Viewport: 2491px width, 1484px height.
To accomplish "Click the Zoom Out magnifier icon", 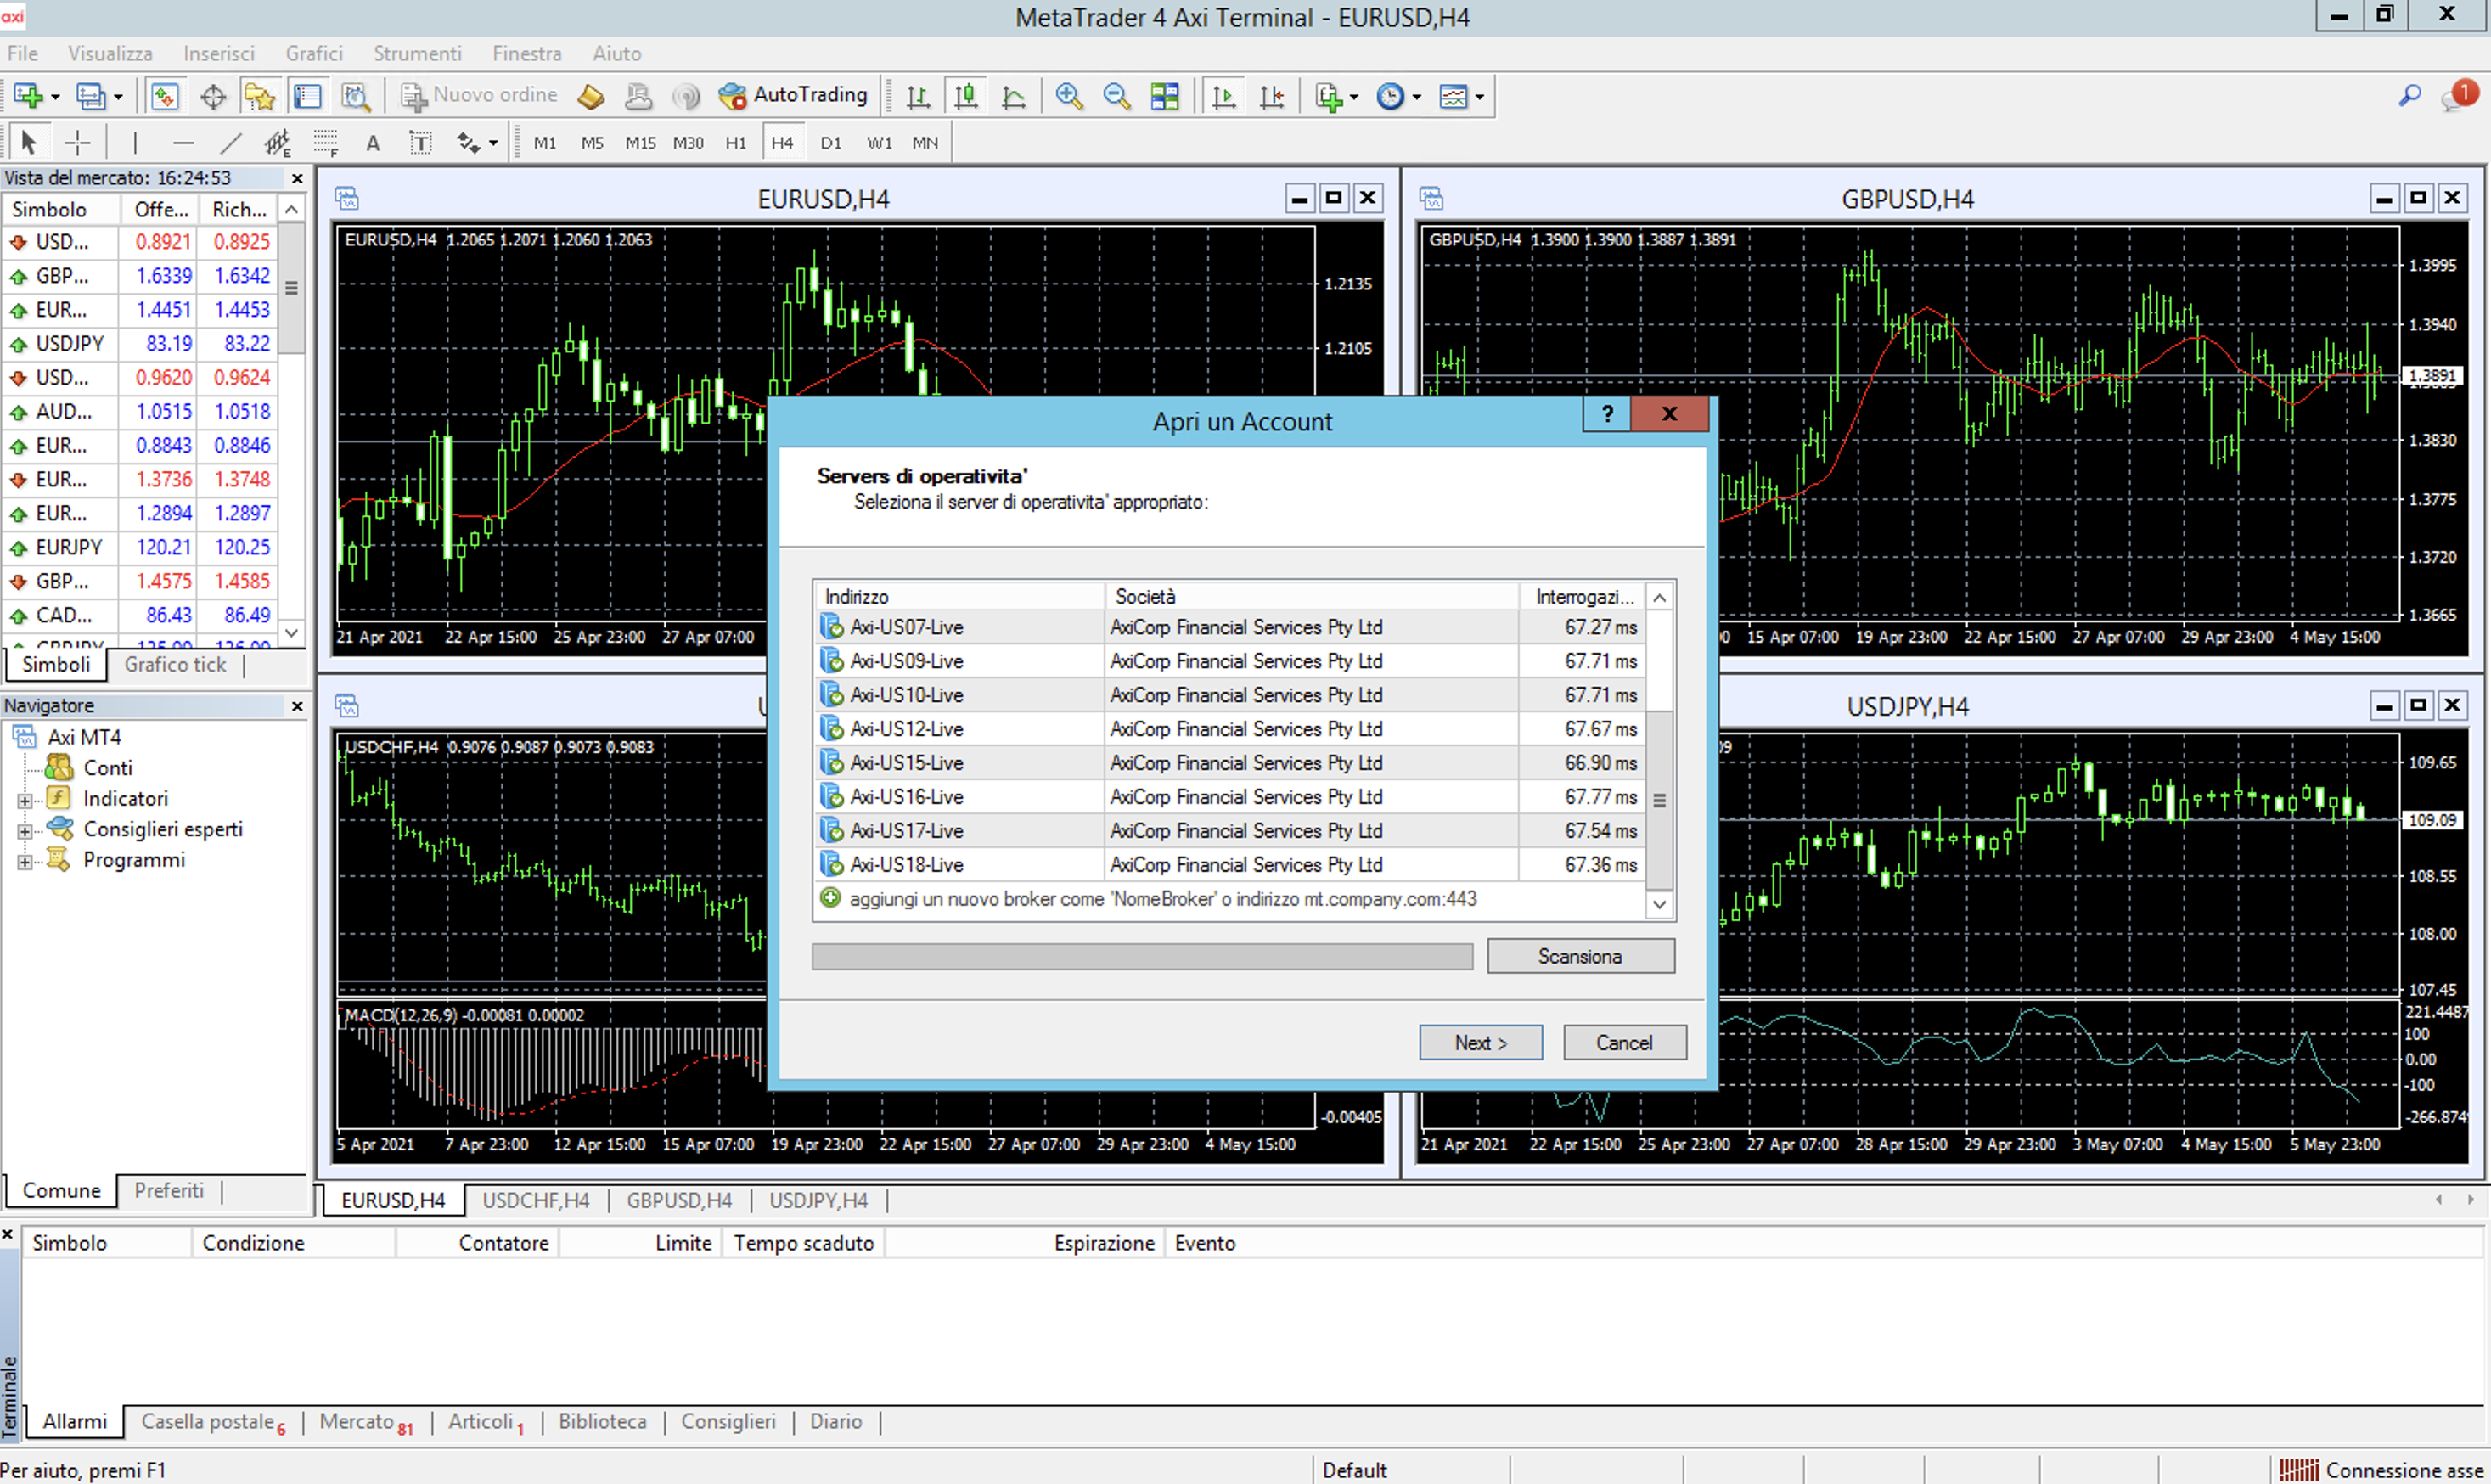I will pos(1116,96).
